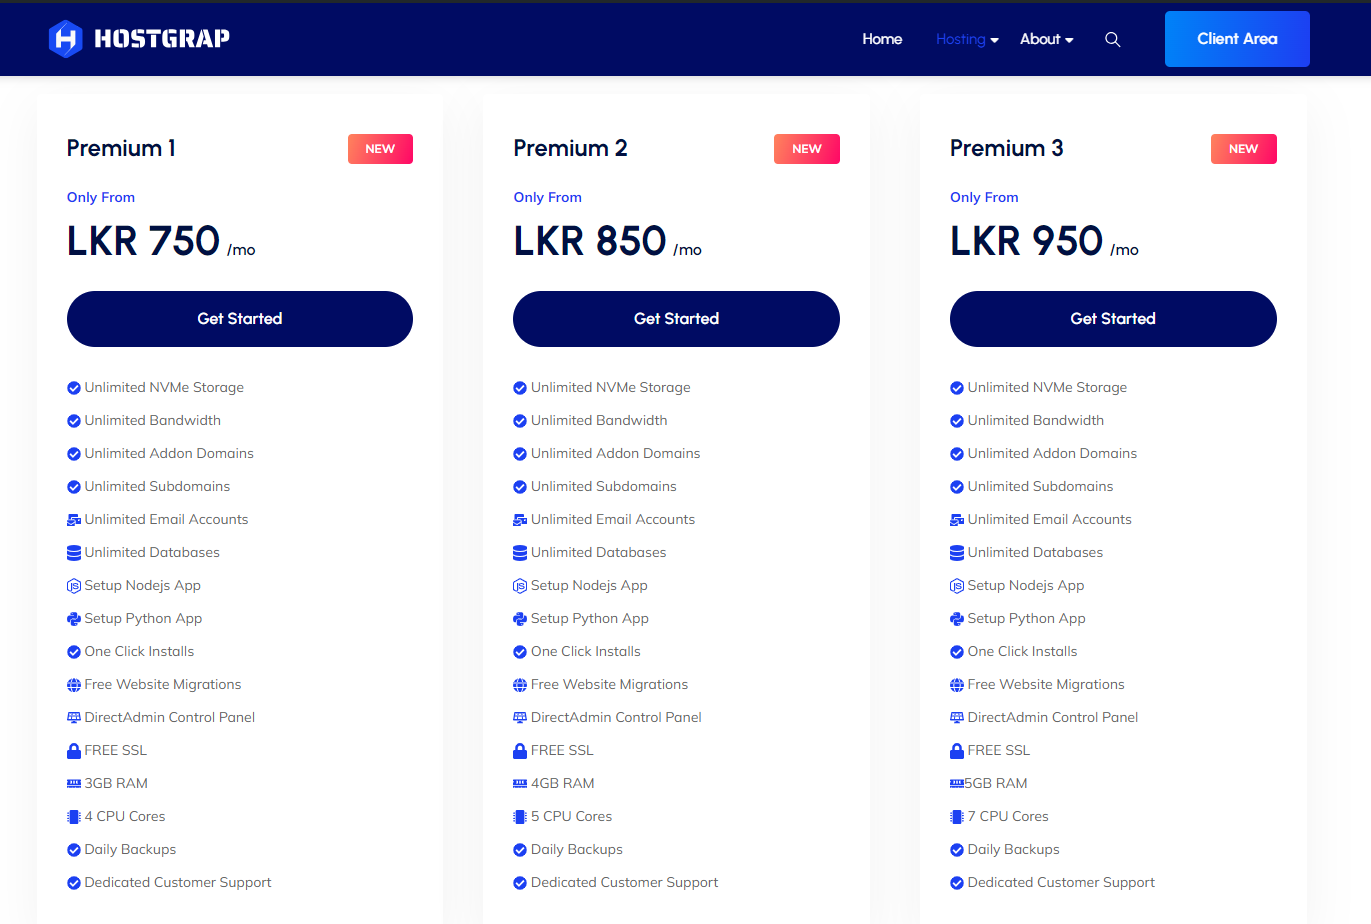This screenshot has height=924, width=1371.
Task: Click Nodejs icon in Premium 1 list
Action: 74,586
